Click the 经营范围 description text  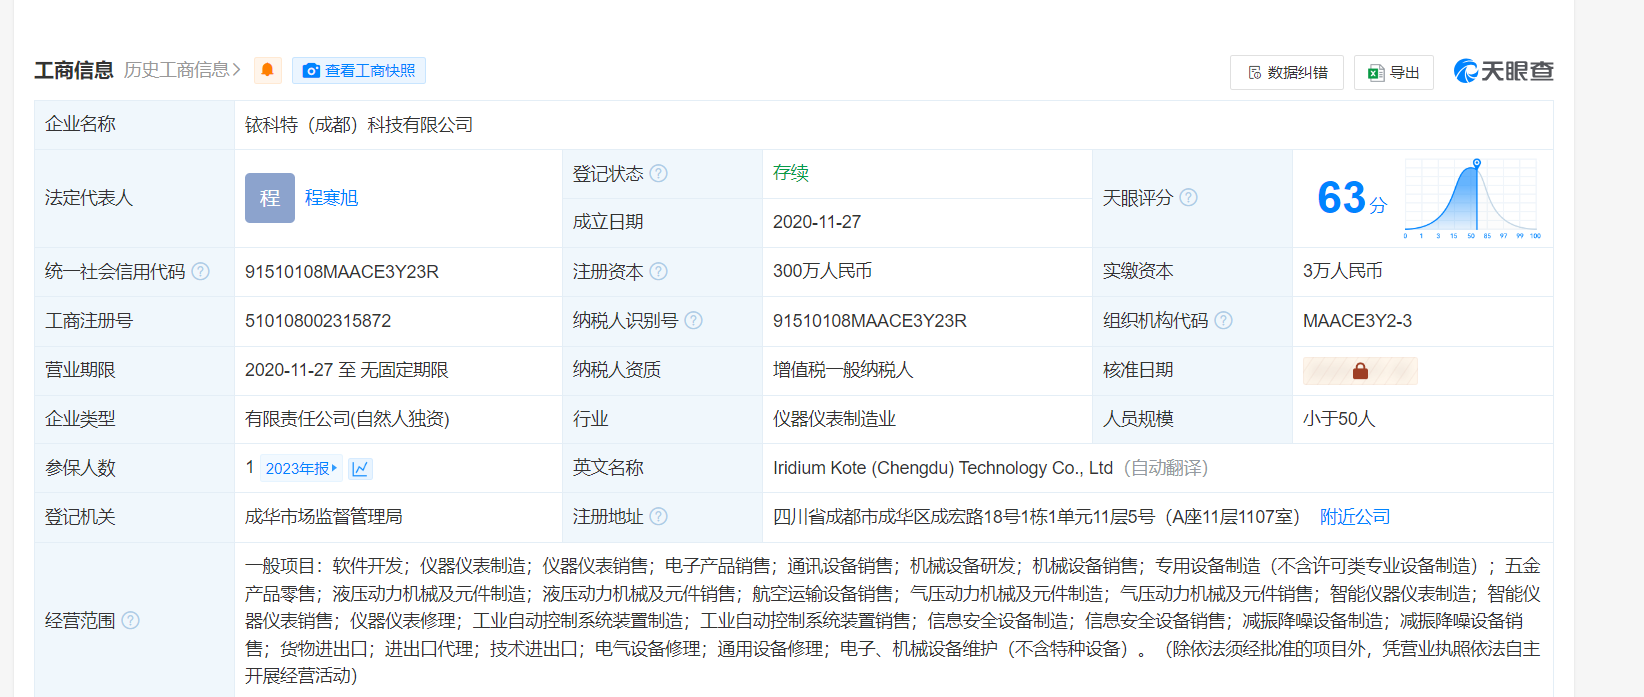click(893, 621)
